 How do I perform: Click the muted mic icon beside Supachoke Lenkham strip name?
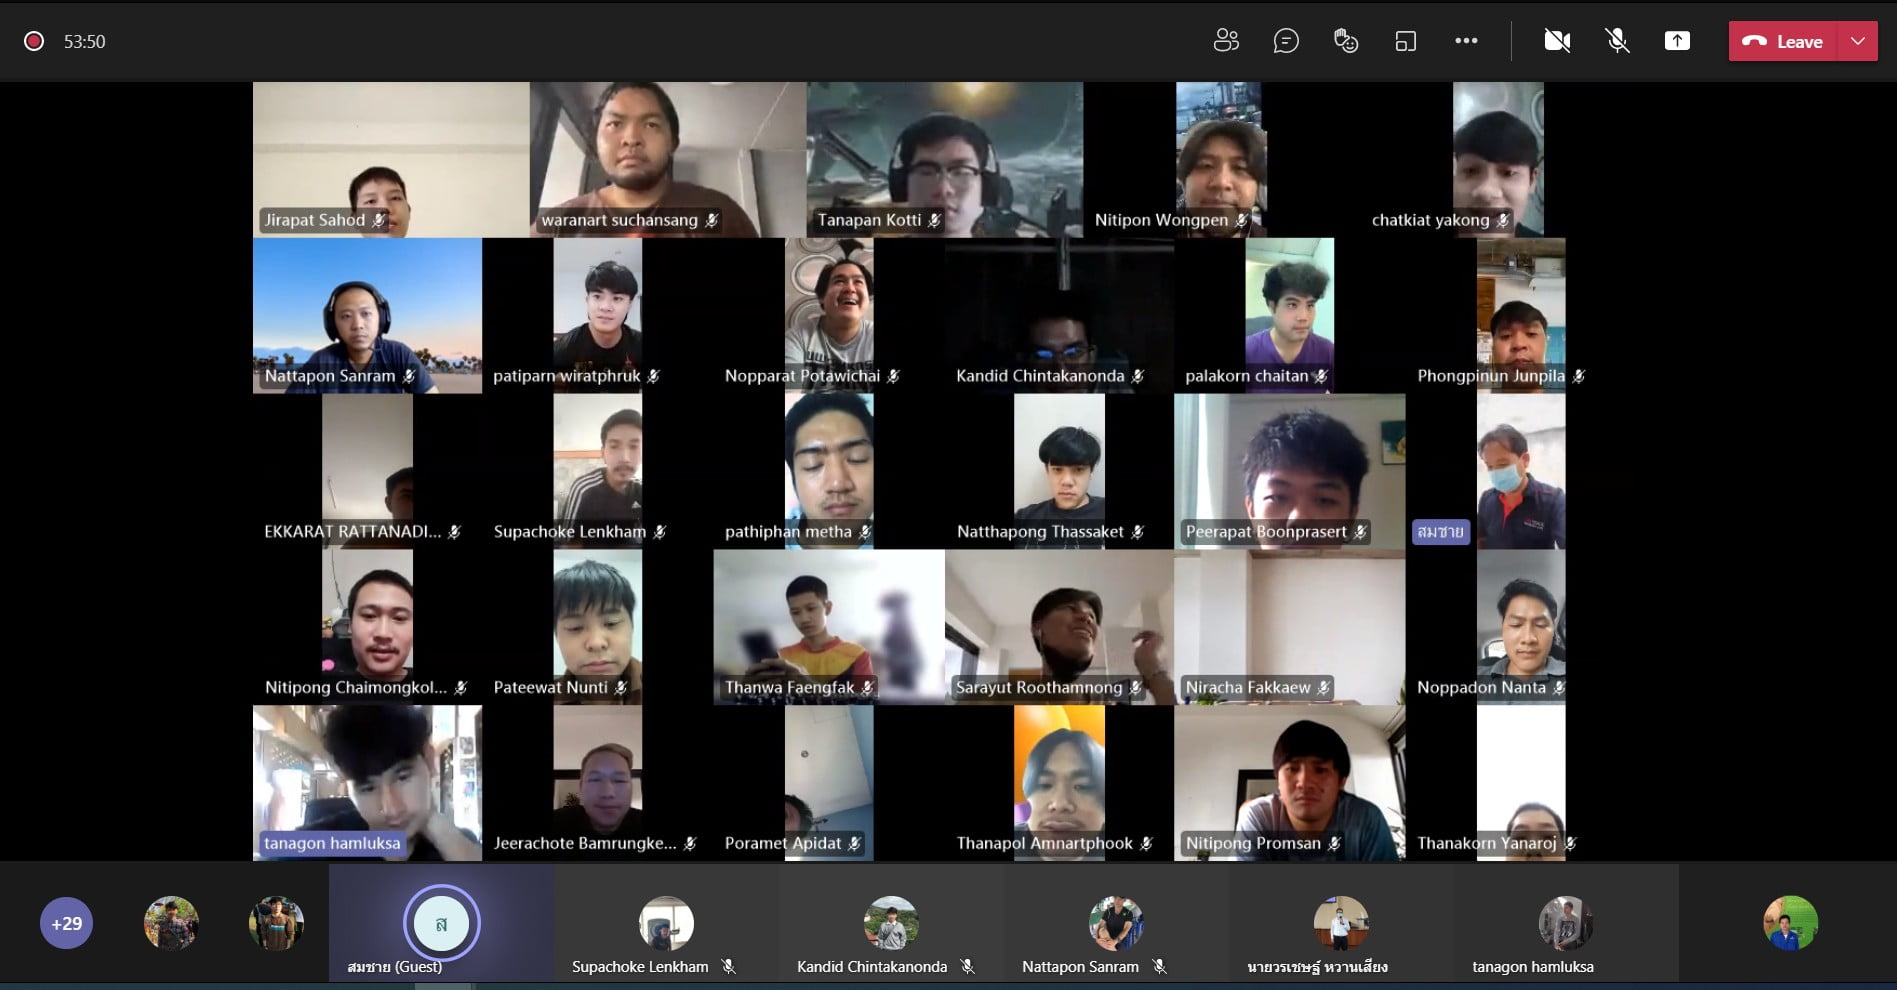729,967
